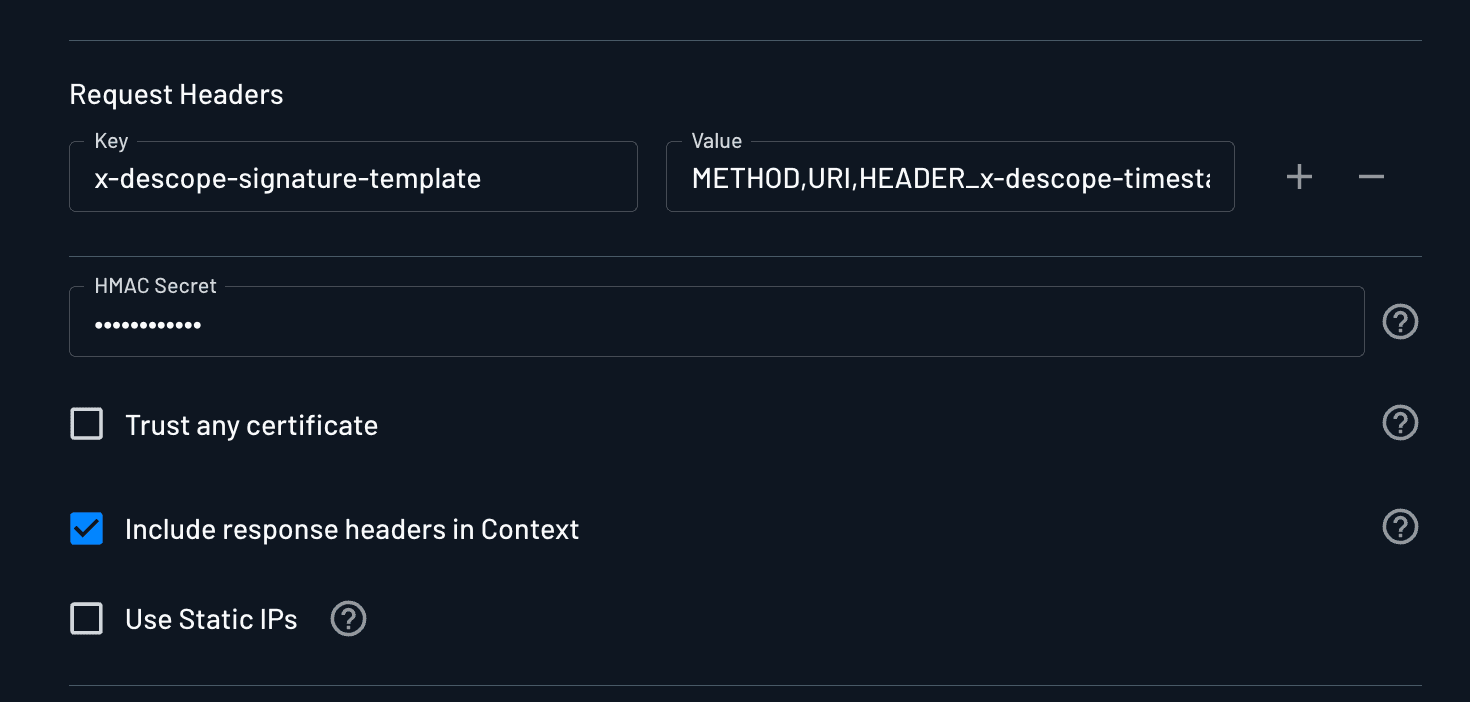1470x702 pixels.
Task: Show help for Use Static IPs
Action: pyautogui.click(x=348, y=618)
